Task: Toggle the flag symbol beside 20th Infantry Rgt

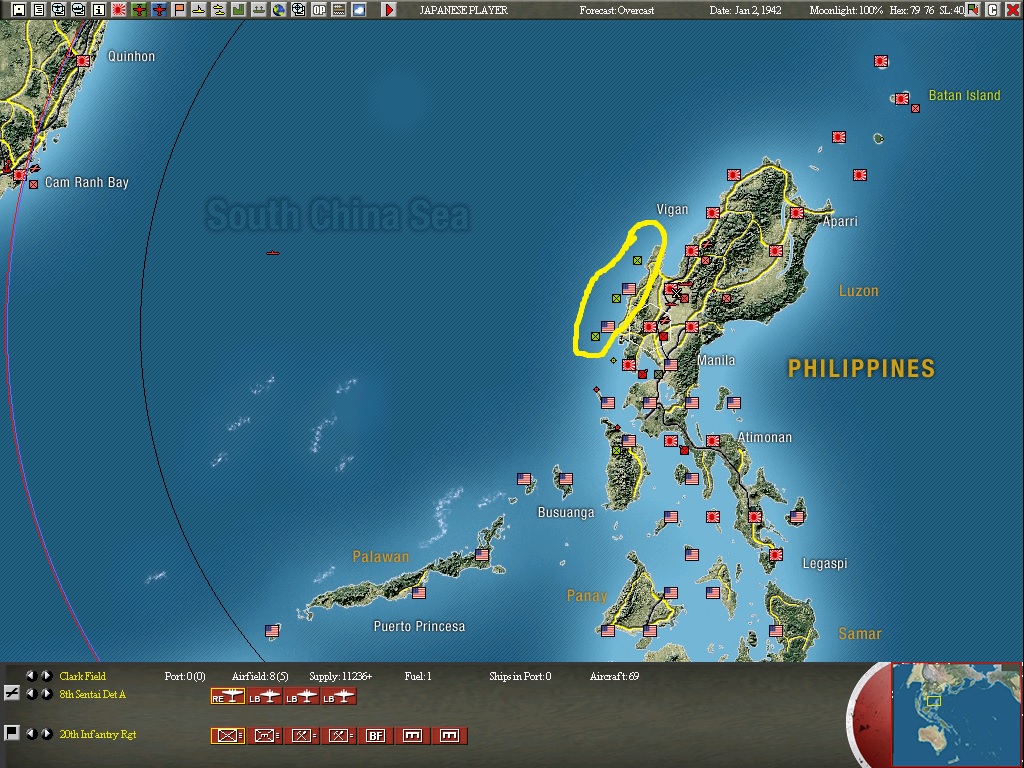Action: (x=10, y=733)
